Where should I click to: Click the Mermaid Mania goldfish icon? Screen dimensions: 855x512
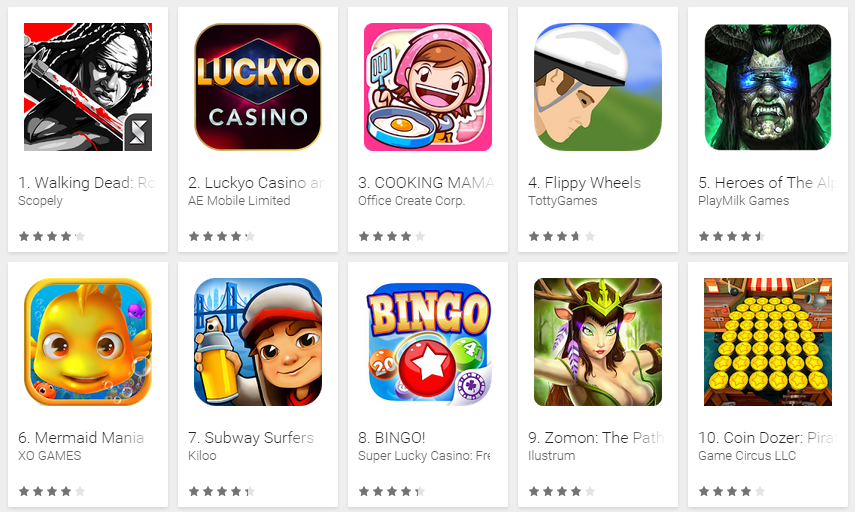point(88,342)
